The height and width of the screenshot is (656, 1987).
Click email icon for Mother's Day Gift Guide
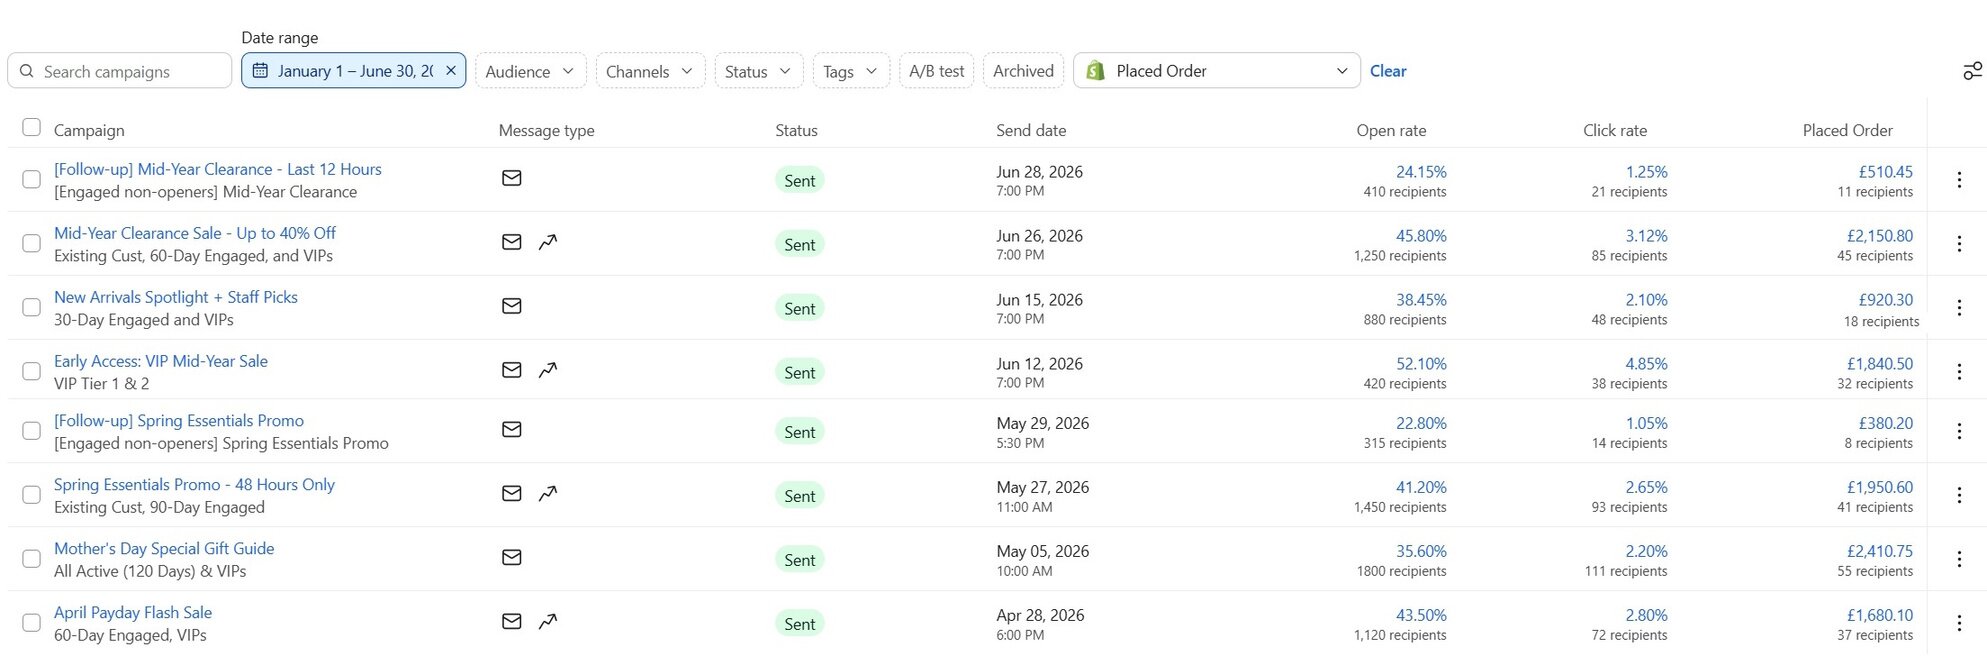click(x=512, y=557)
